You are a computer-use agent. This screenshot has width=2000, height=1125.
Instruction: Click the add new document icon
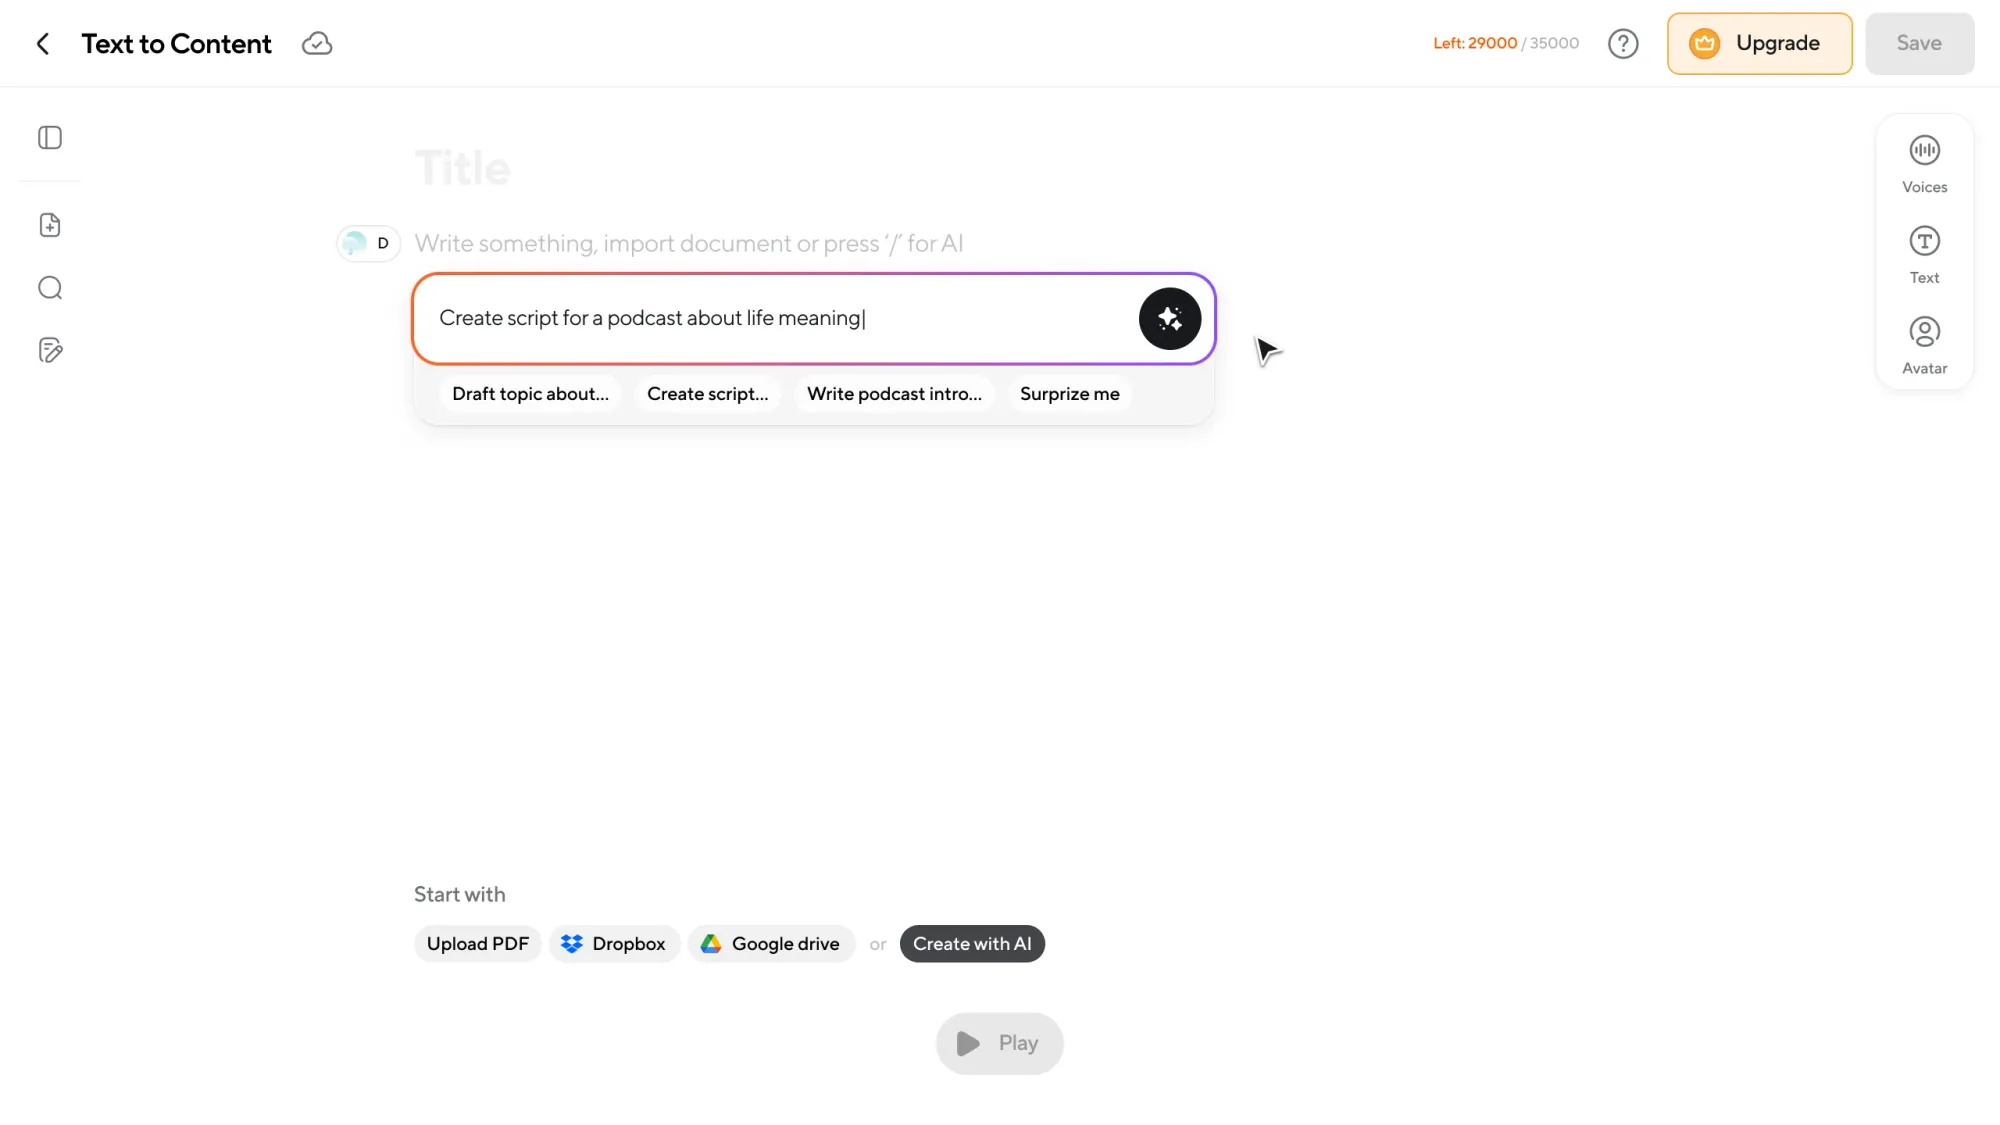[x=50, y=225]
